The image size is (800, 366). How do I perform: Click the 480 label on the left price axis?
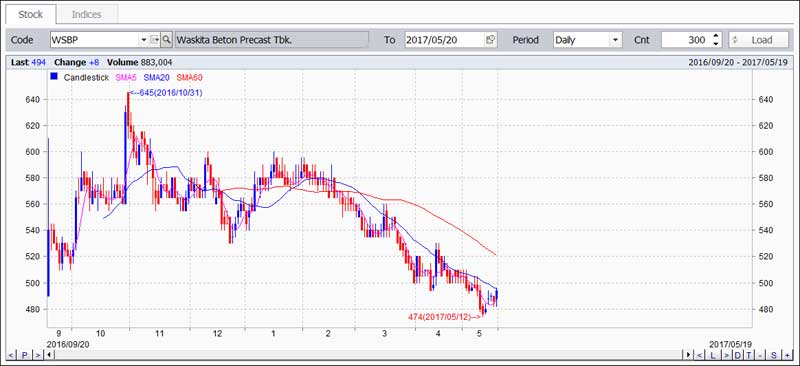coord(32,309)
